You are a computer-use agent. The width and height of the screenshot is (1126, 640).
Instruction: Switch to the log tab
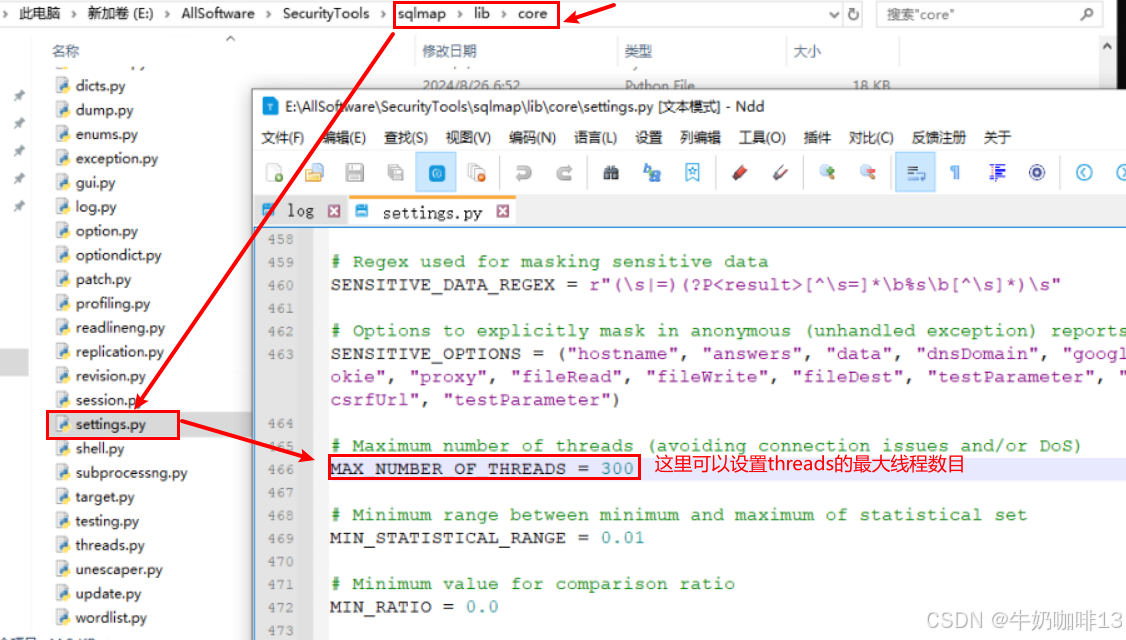click(x=300, y=211)
